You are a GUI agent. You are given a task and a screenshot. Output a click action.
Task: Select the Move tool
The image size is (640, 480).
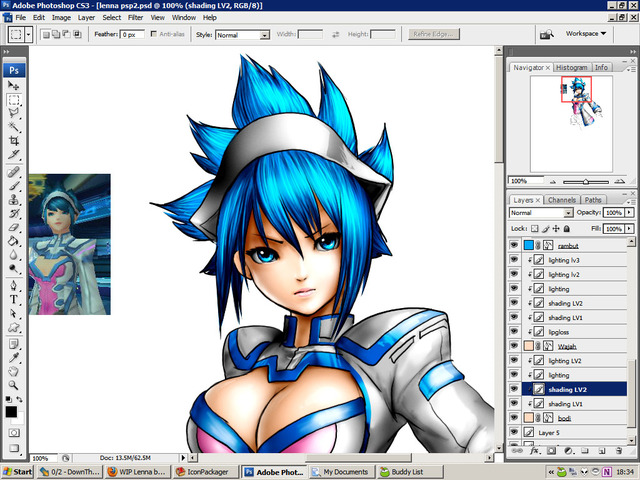13,85
